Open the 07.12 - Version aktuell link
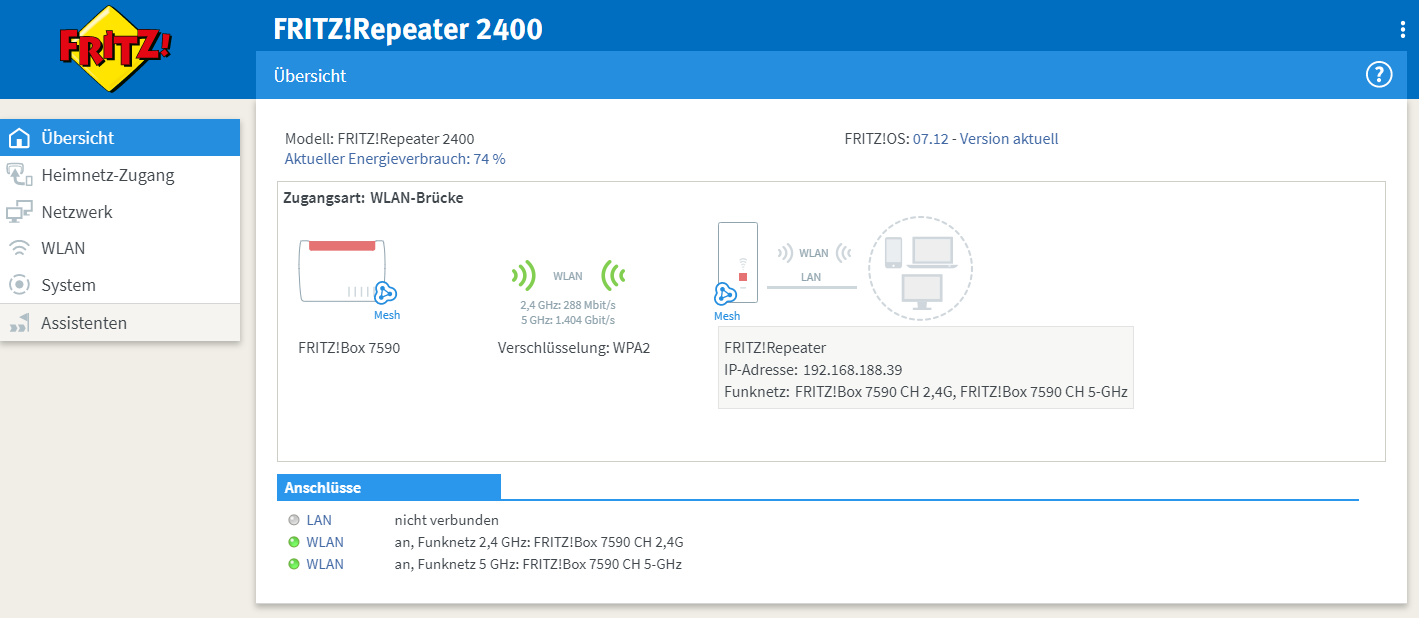The width and height of the screenshot is (1419, 618). click(x=985, y=139)
